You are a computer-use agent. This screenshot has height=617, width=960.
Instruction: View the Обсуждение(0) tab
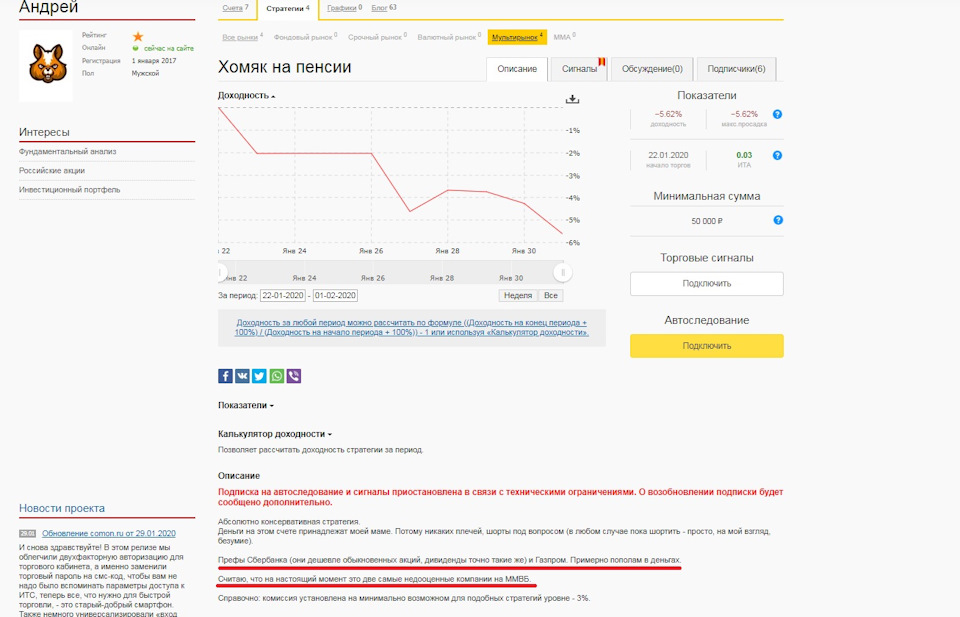[652, 69]
